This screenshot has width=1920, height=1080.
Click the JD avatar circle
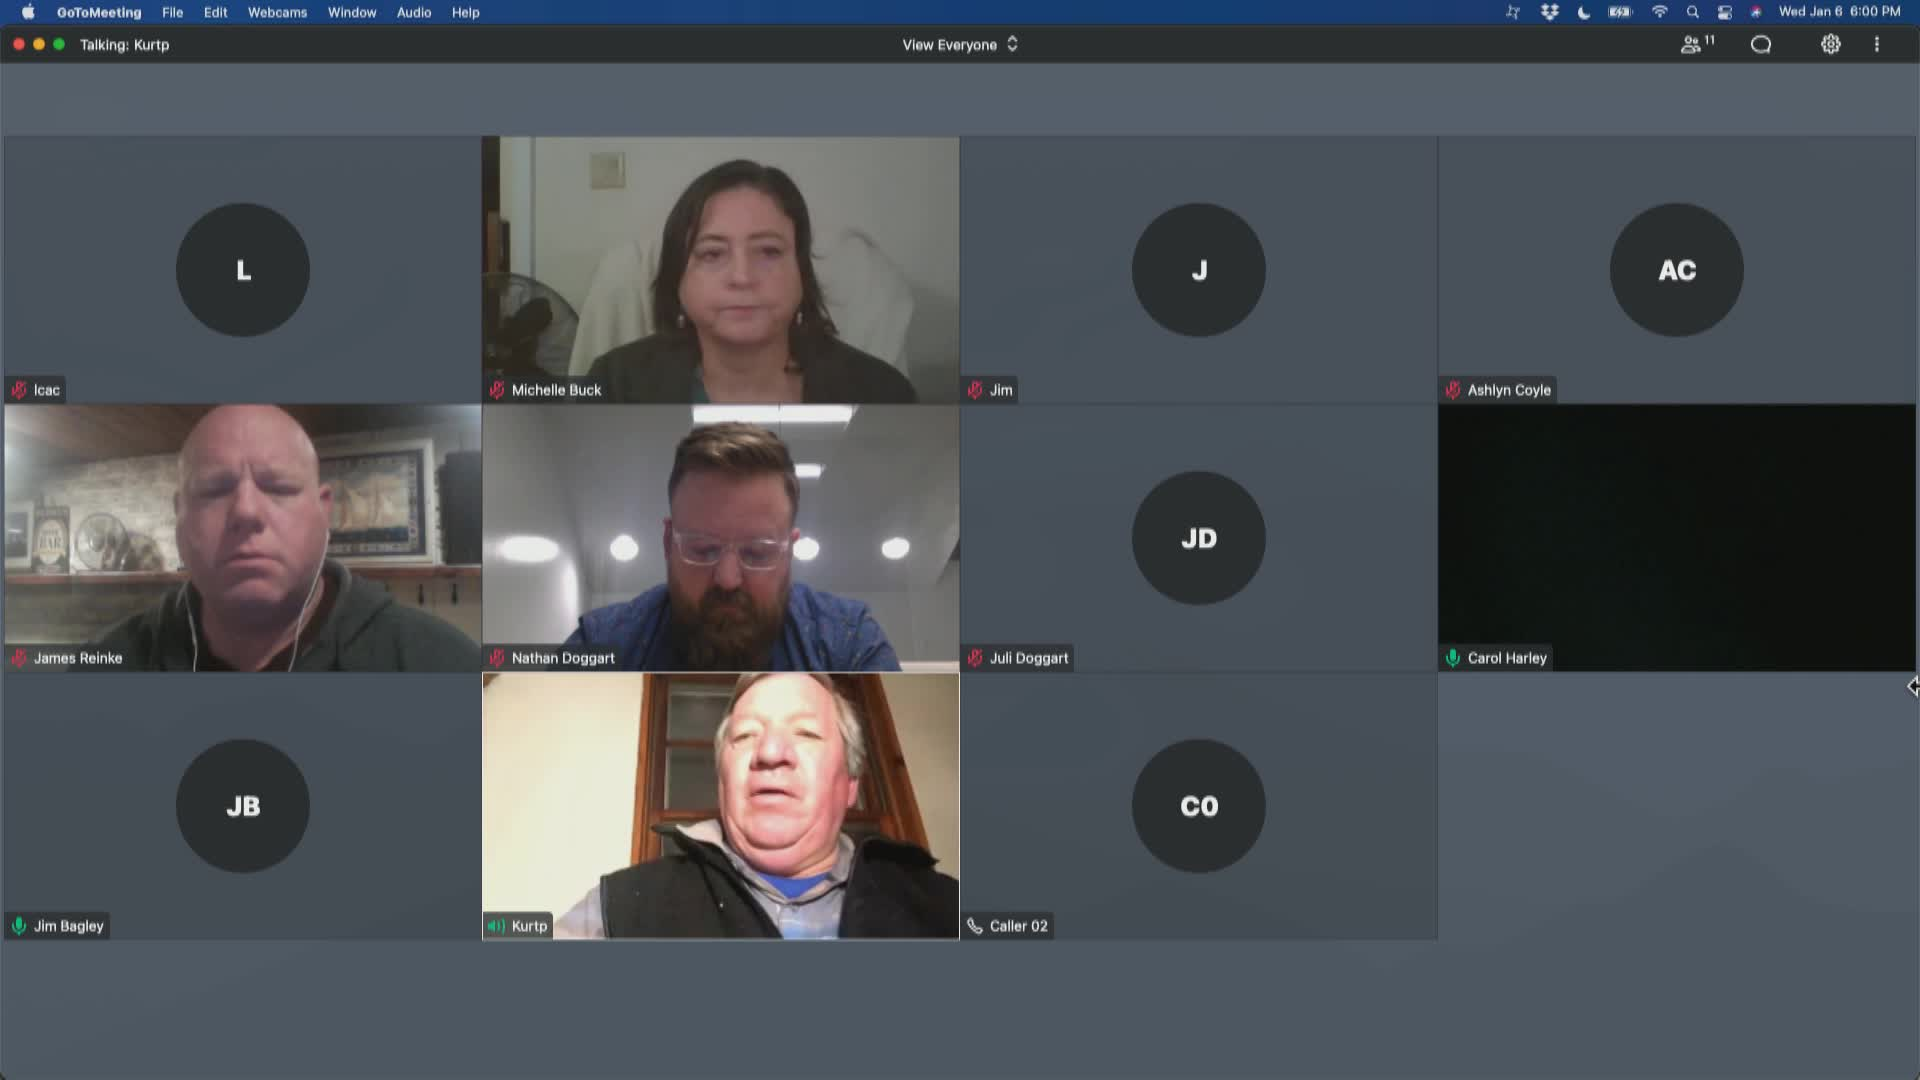(x=1199, y=538)
